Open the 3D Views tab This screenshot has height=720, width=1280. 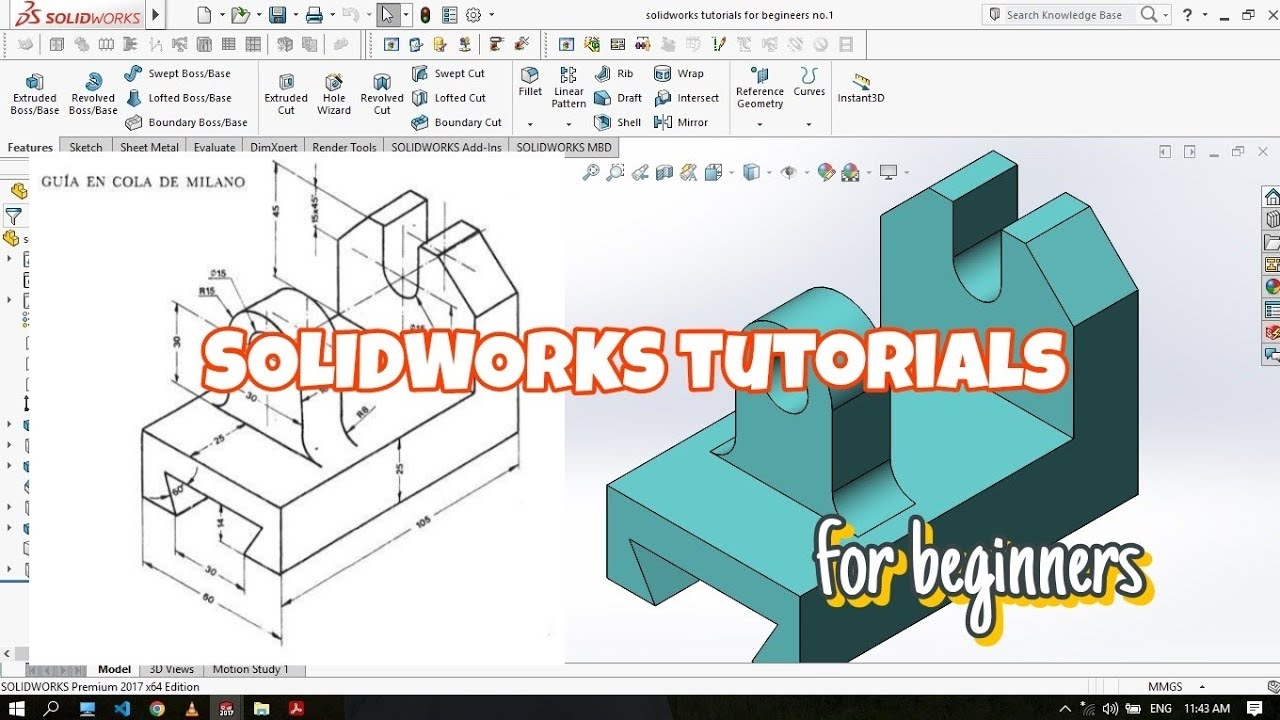(171, 669)
